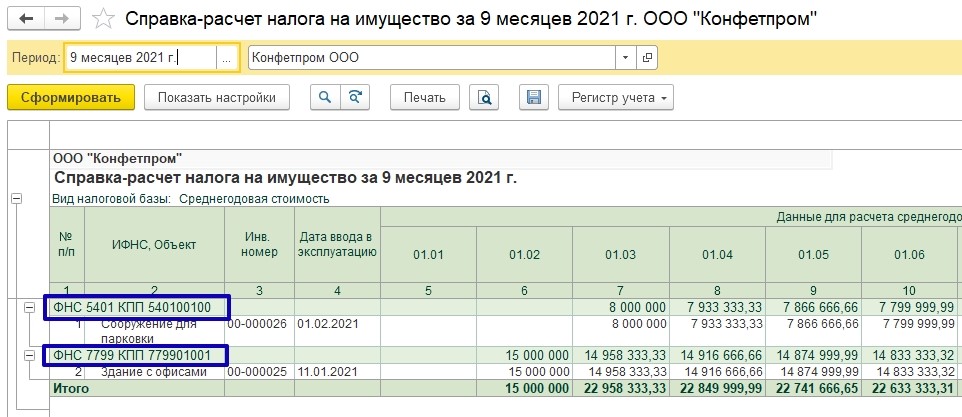962x417 pixels.
Task: Click column header 01.01
Action: coord(428,254)
